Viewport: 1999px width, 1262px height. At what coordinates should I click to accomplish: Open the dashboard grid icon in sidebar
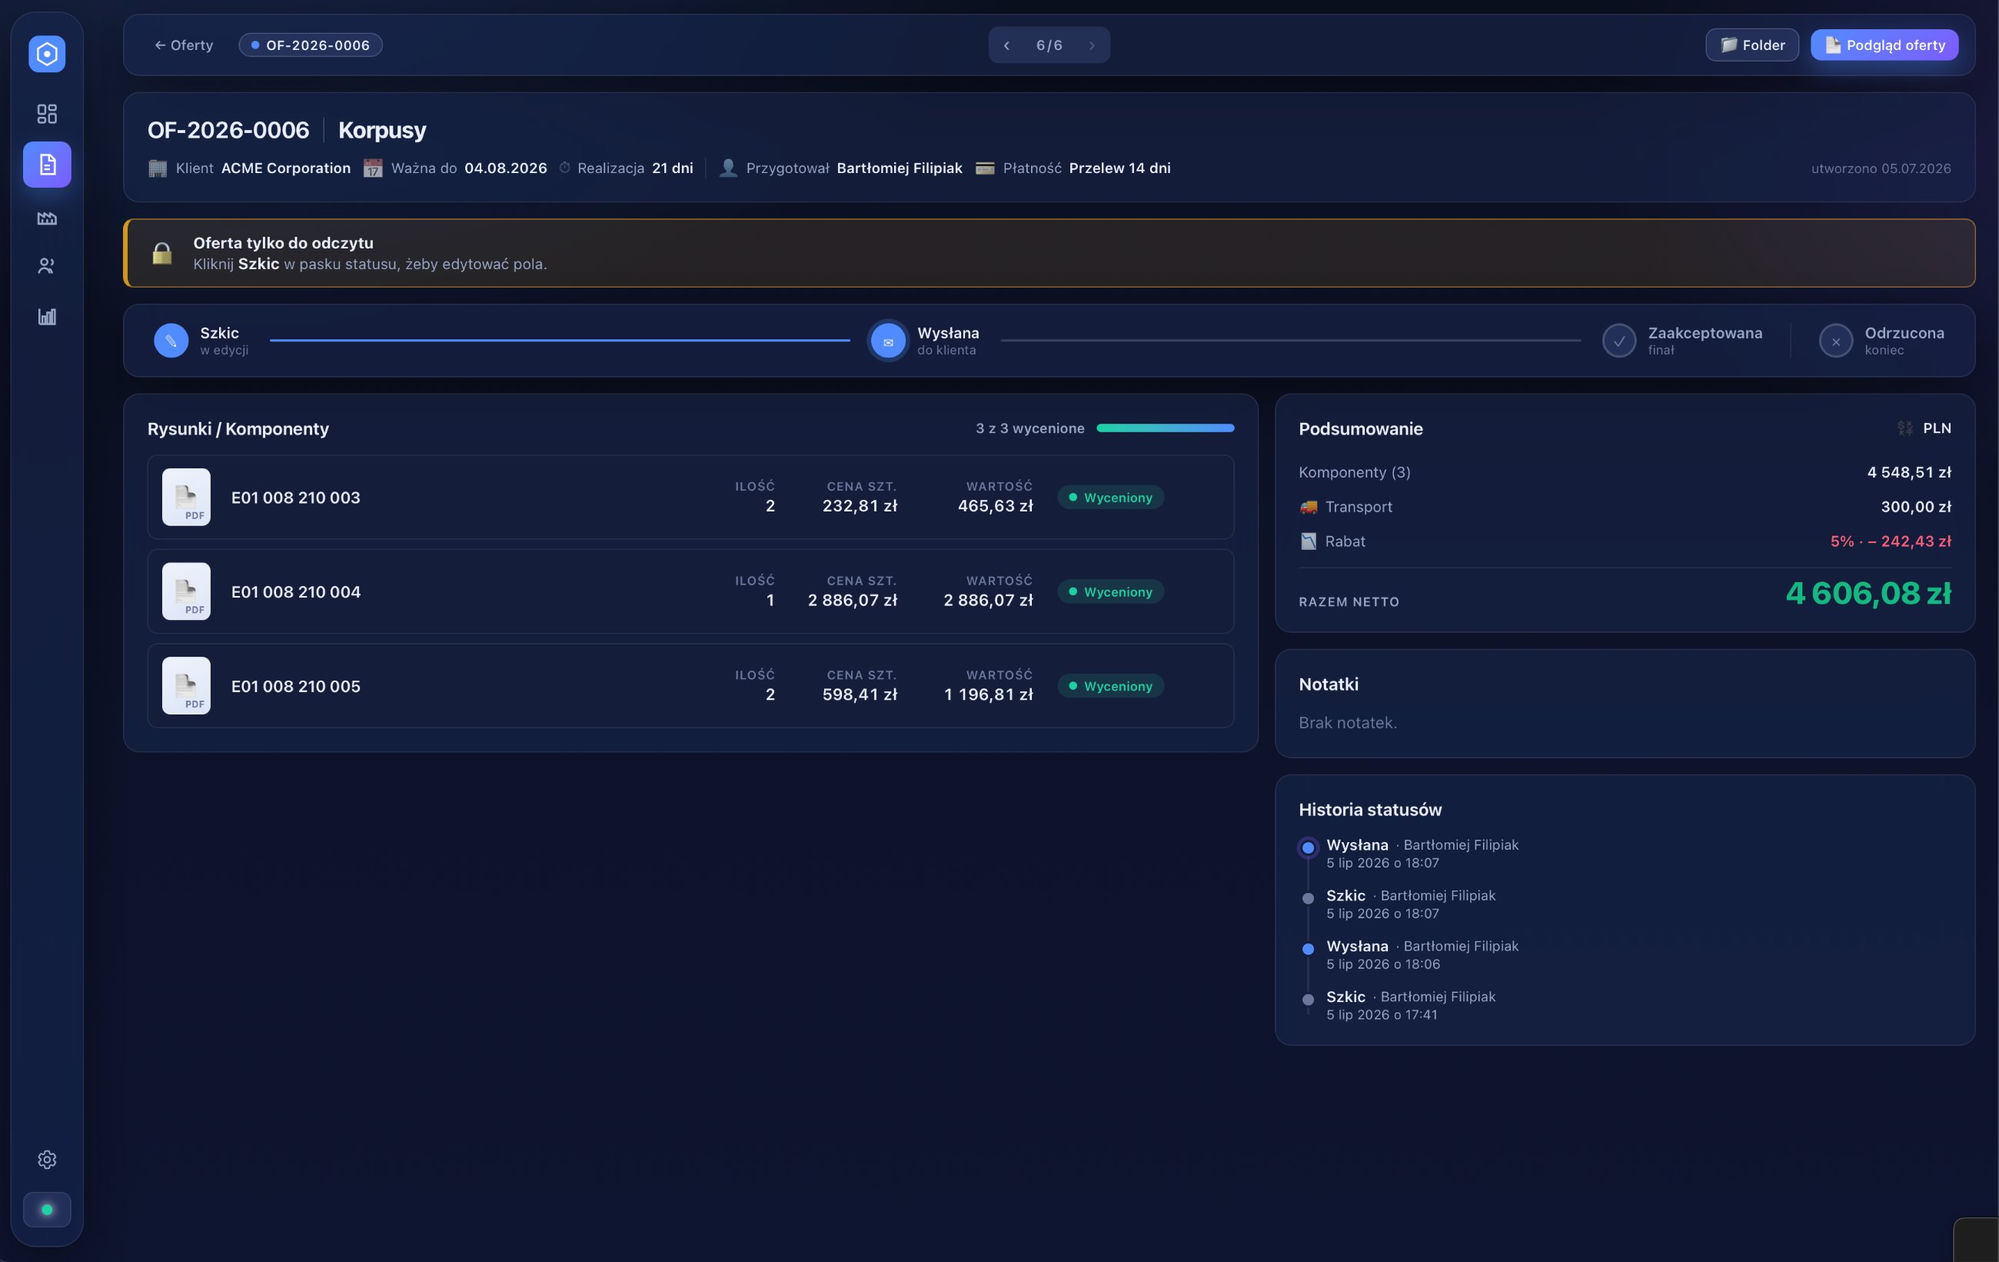pos(47,114)
